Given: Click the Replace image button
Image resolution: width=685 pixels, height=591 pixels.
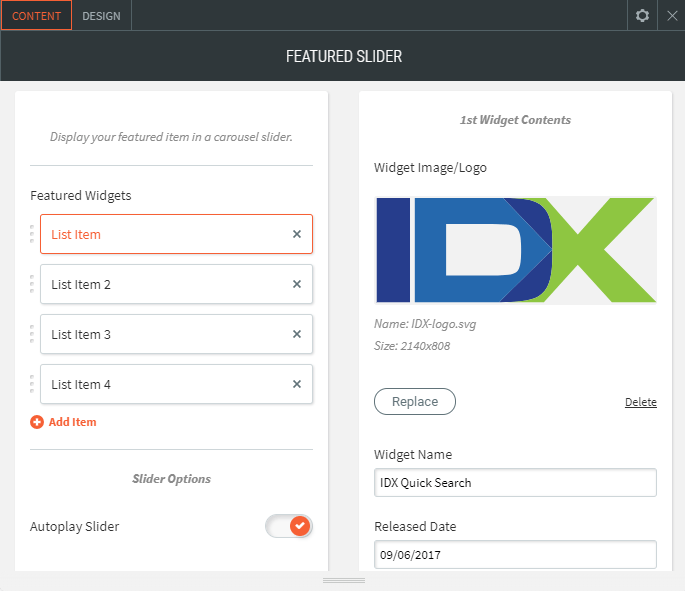Looking at the screenshot, I should coord(415,401).
